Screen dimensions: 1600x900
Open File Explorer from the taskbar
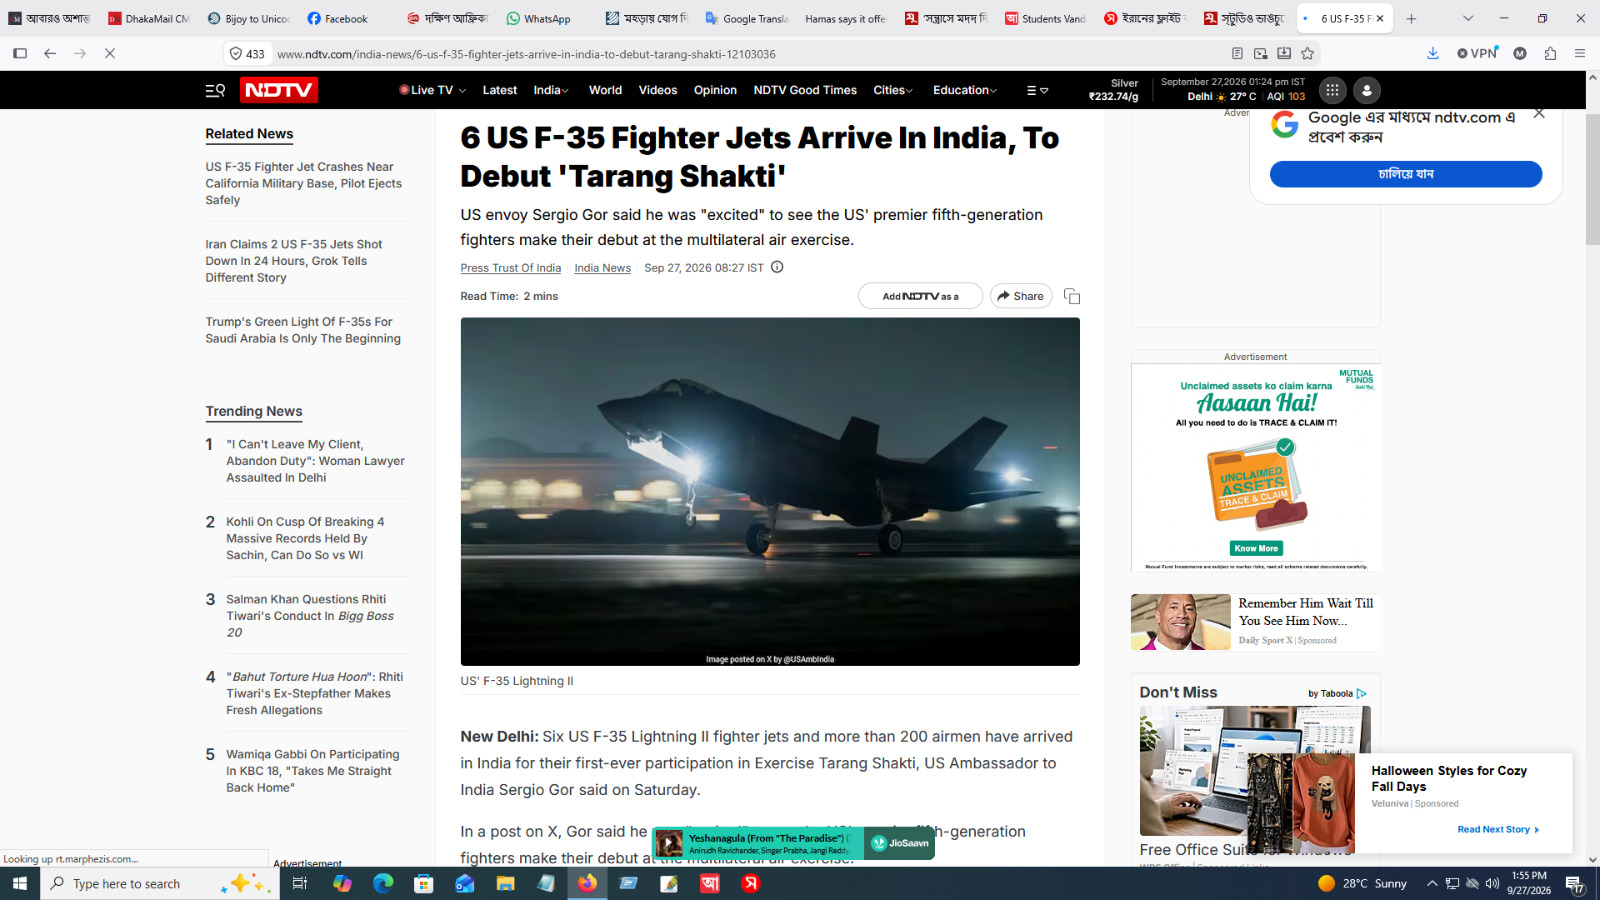505,883
